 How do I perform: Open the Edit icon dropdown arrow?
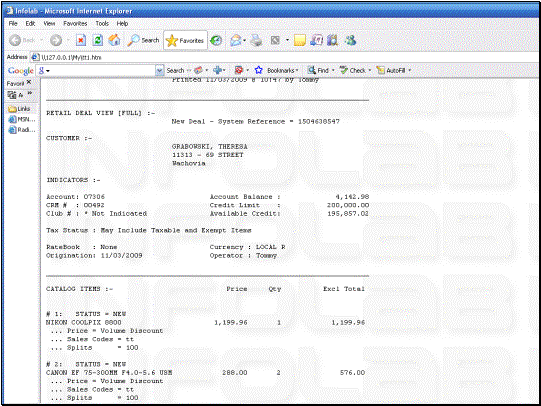tap(287, 40)
